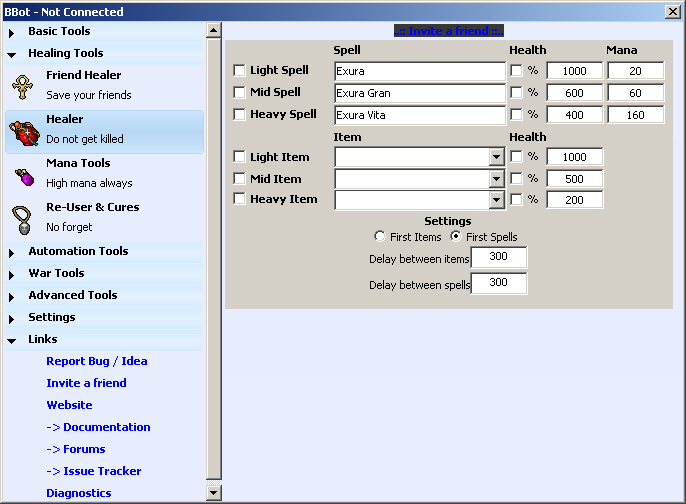Open the Advanced Tools menu group
Image resolution: width=686 pixels, height=504 pixels.
click(72, 295)
